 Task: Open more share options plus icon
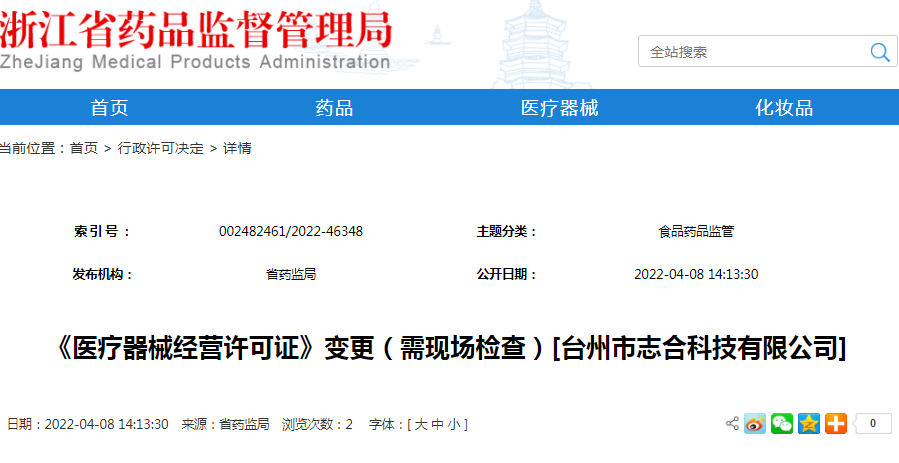pyautogui.click(x=836, y=423)
